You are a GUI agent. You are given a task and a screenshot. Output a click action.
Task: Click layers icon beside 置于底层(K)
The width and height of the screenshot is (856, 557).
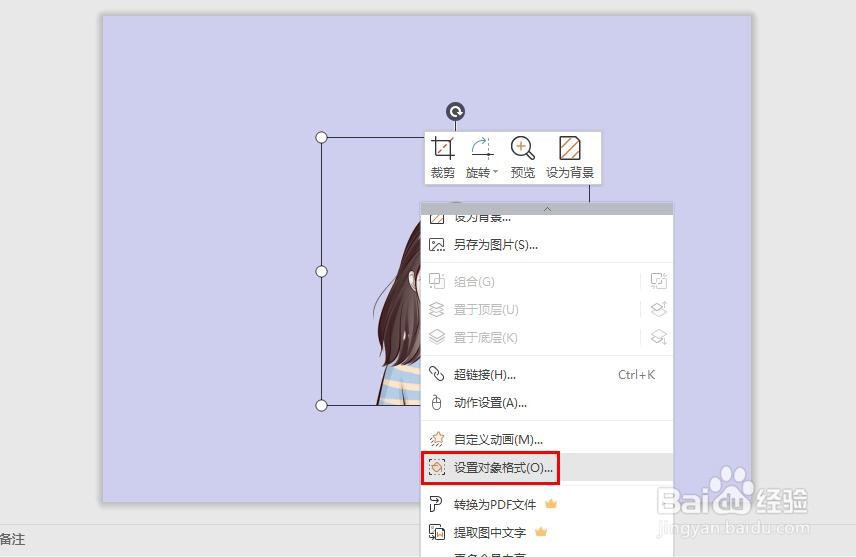pyautogui.click(x=437, y=337)
